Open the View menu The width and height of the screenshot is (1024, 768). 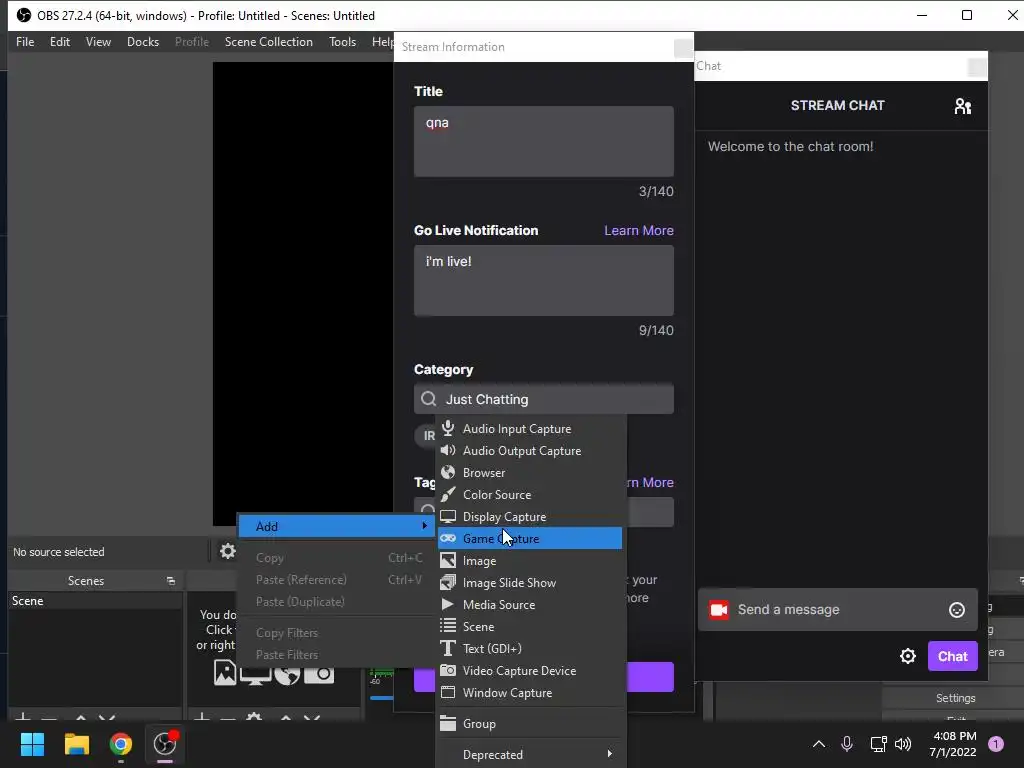98,42
